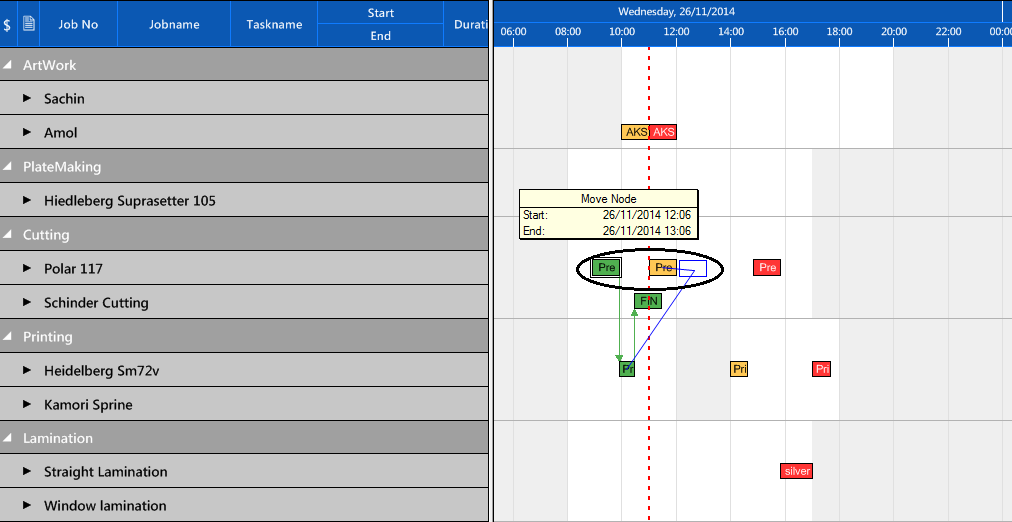Click the Window lamination machine name
This screenshot has width=1012, height=522.
click(105, 505)
